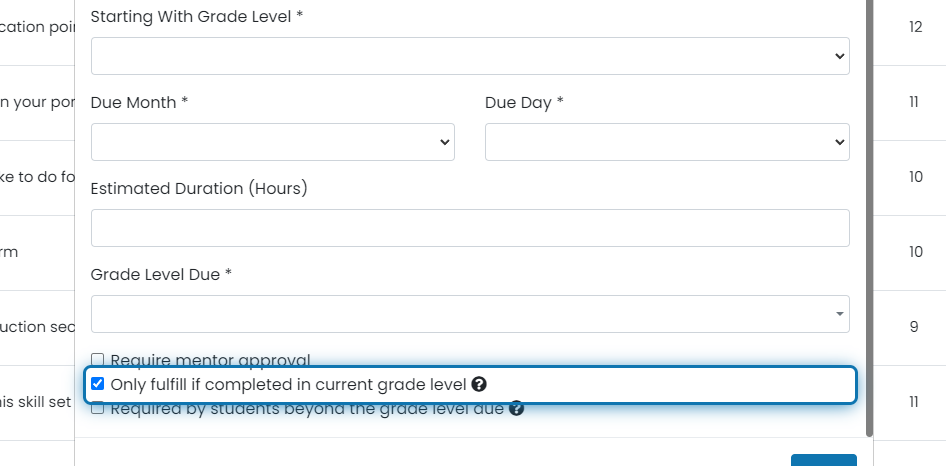Click the Due Day label
Viewport: 946px width, 466px height.
coord(524,103)
